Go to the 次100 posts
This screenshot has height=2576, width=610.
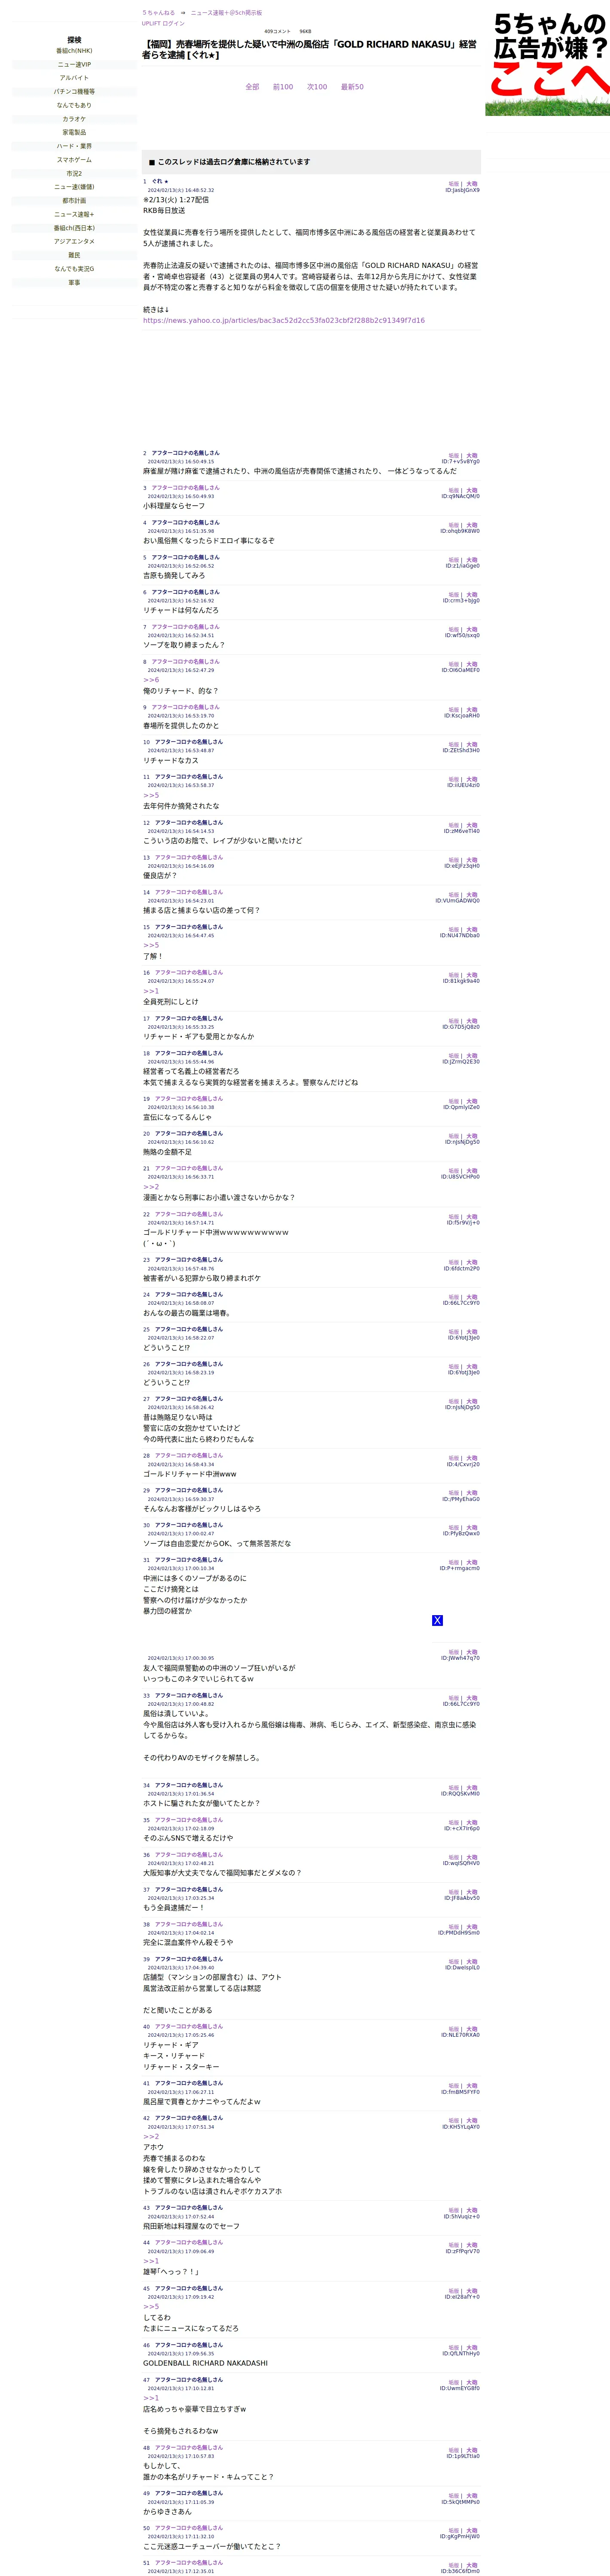[317, 87]
